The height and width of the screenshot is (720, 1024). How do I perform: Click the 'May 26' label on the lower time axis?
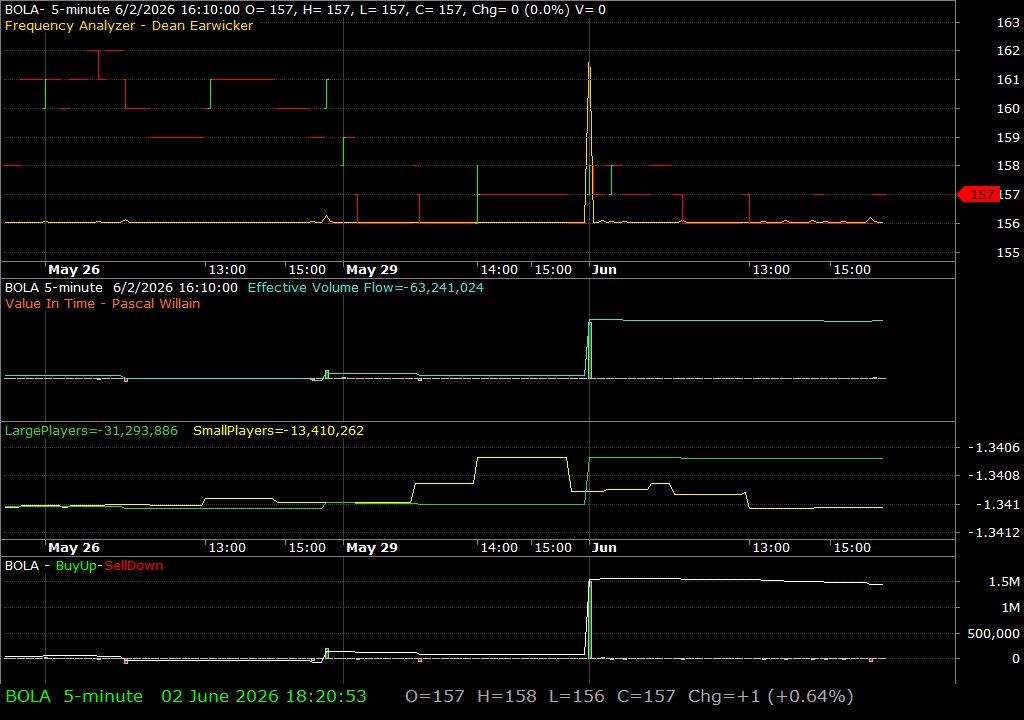pyautogui.click(x=74, y=548)
